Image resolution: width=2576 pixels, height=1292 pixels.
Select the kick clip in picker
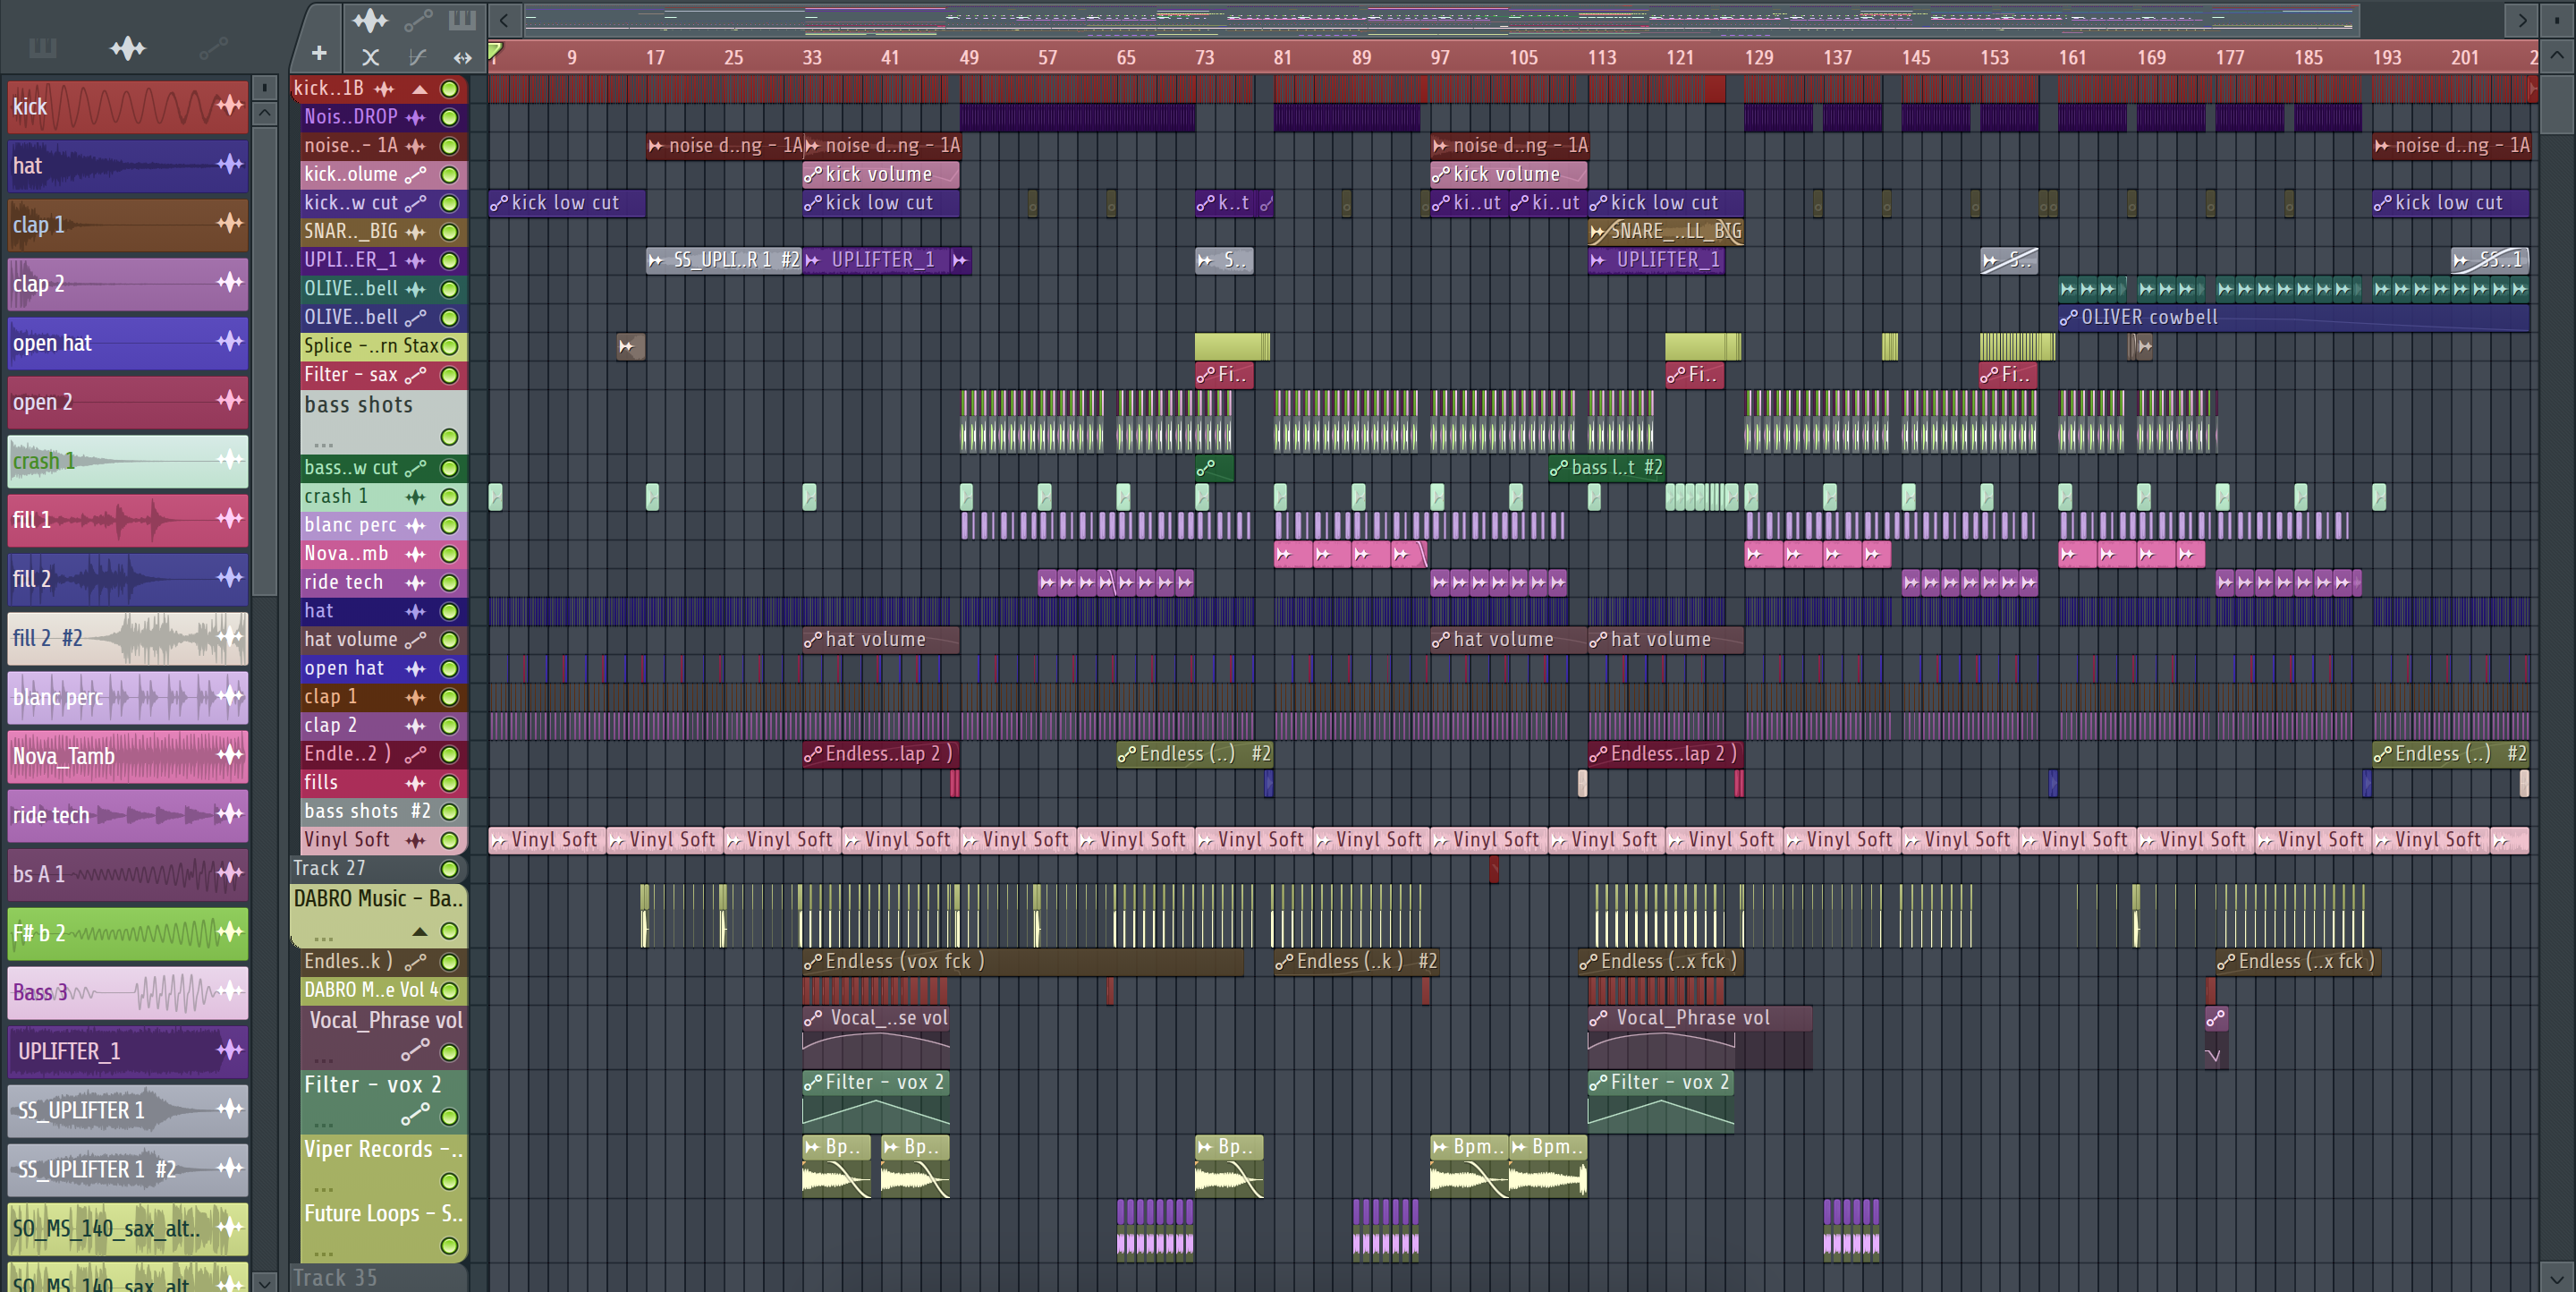[x=128, y=106]
